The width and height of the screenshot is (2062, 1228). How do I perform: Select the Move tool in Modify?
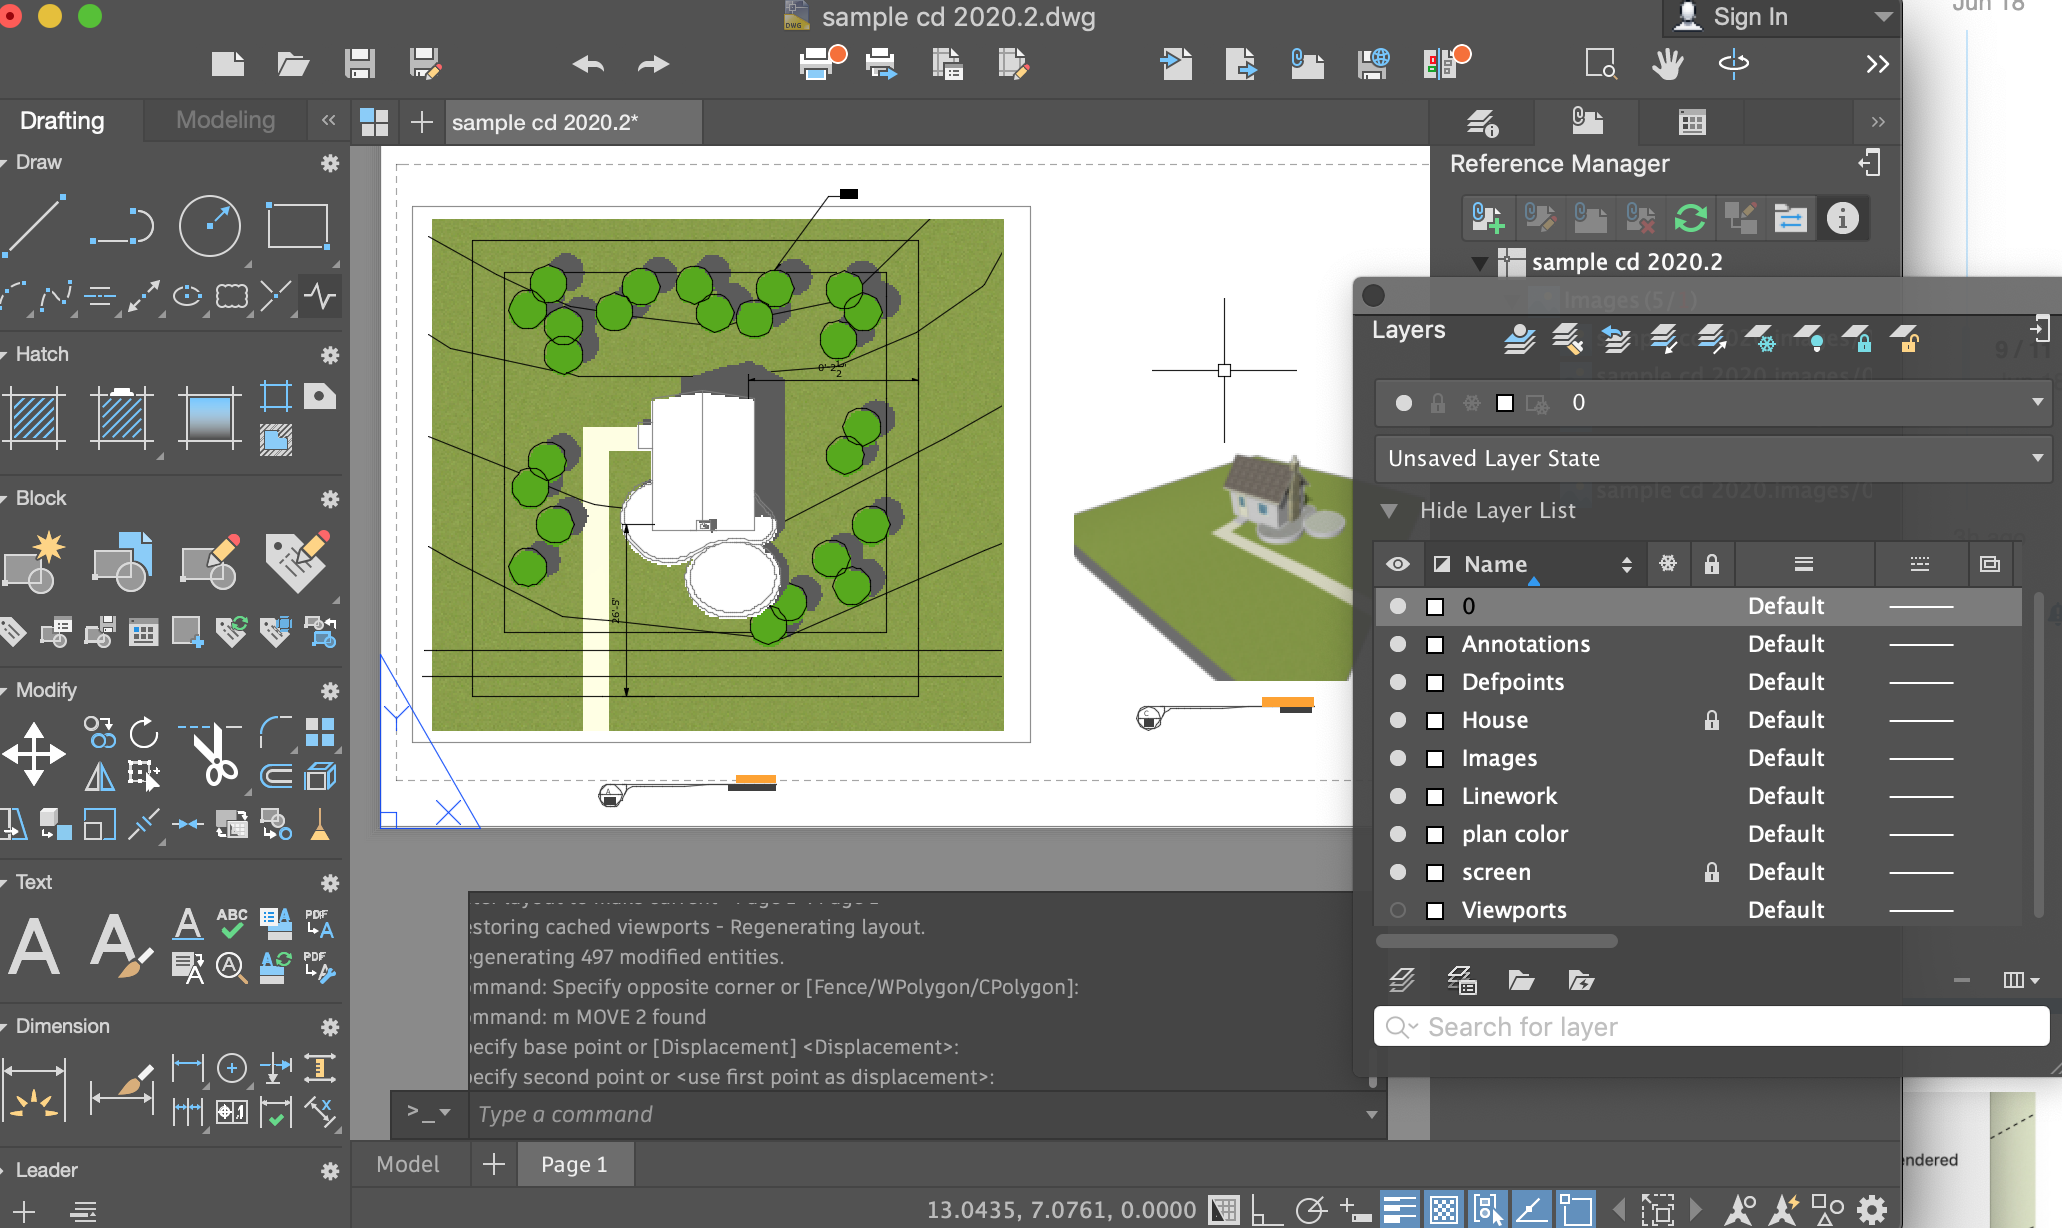tap(34, 752)
